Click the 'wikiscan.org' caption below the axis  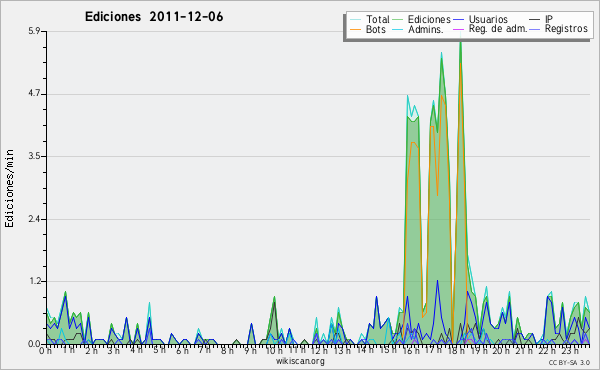[300, 361]
